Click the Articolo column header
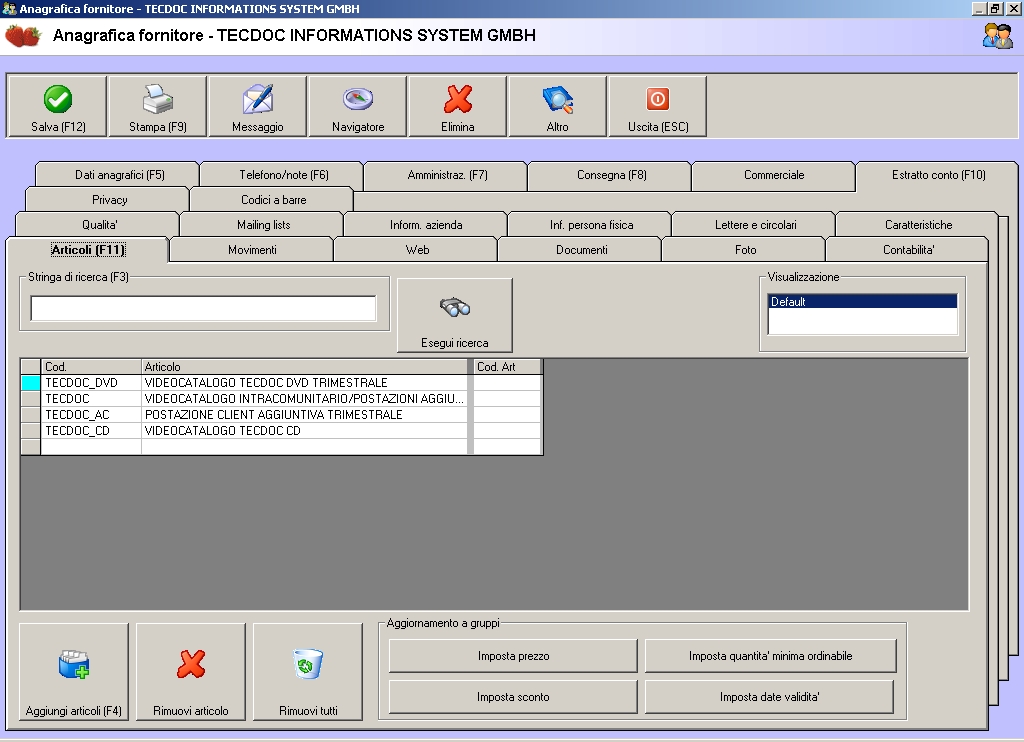Viewport: 1024px width, 742px height. point(304,366)
